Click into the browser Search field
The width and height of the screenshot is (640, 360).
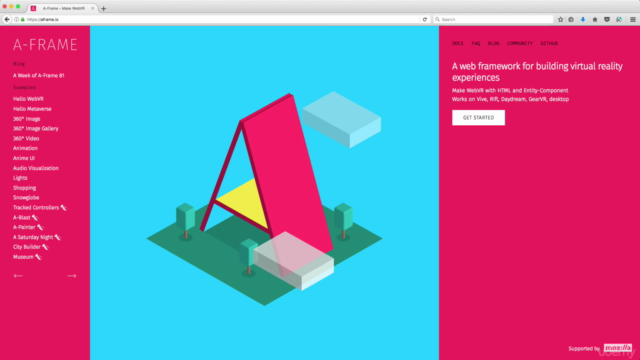493,19
